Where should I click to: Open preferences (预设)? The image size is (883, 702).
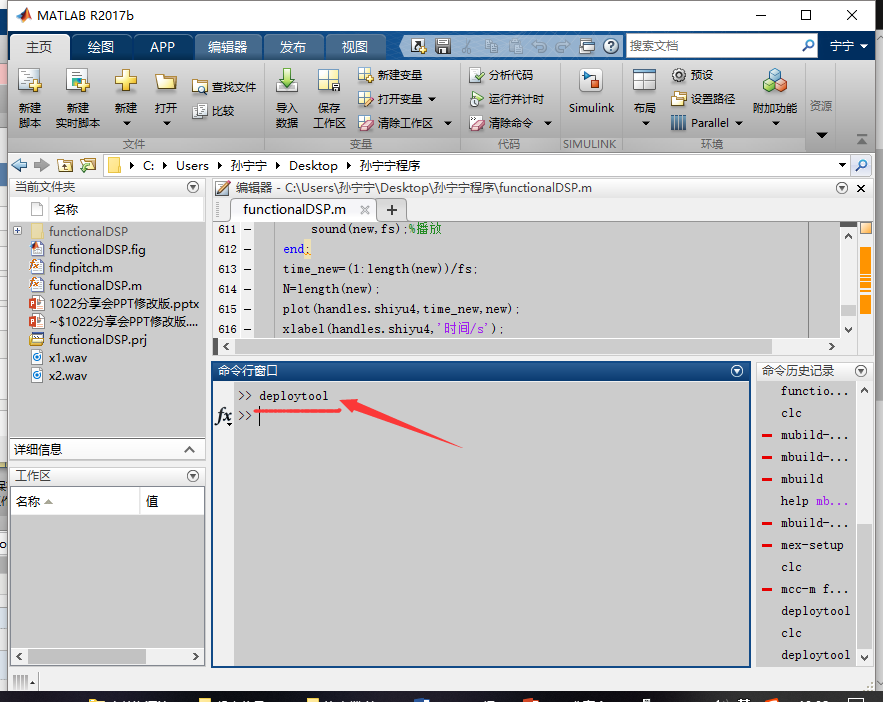coord(692,75)
